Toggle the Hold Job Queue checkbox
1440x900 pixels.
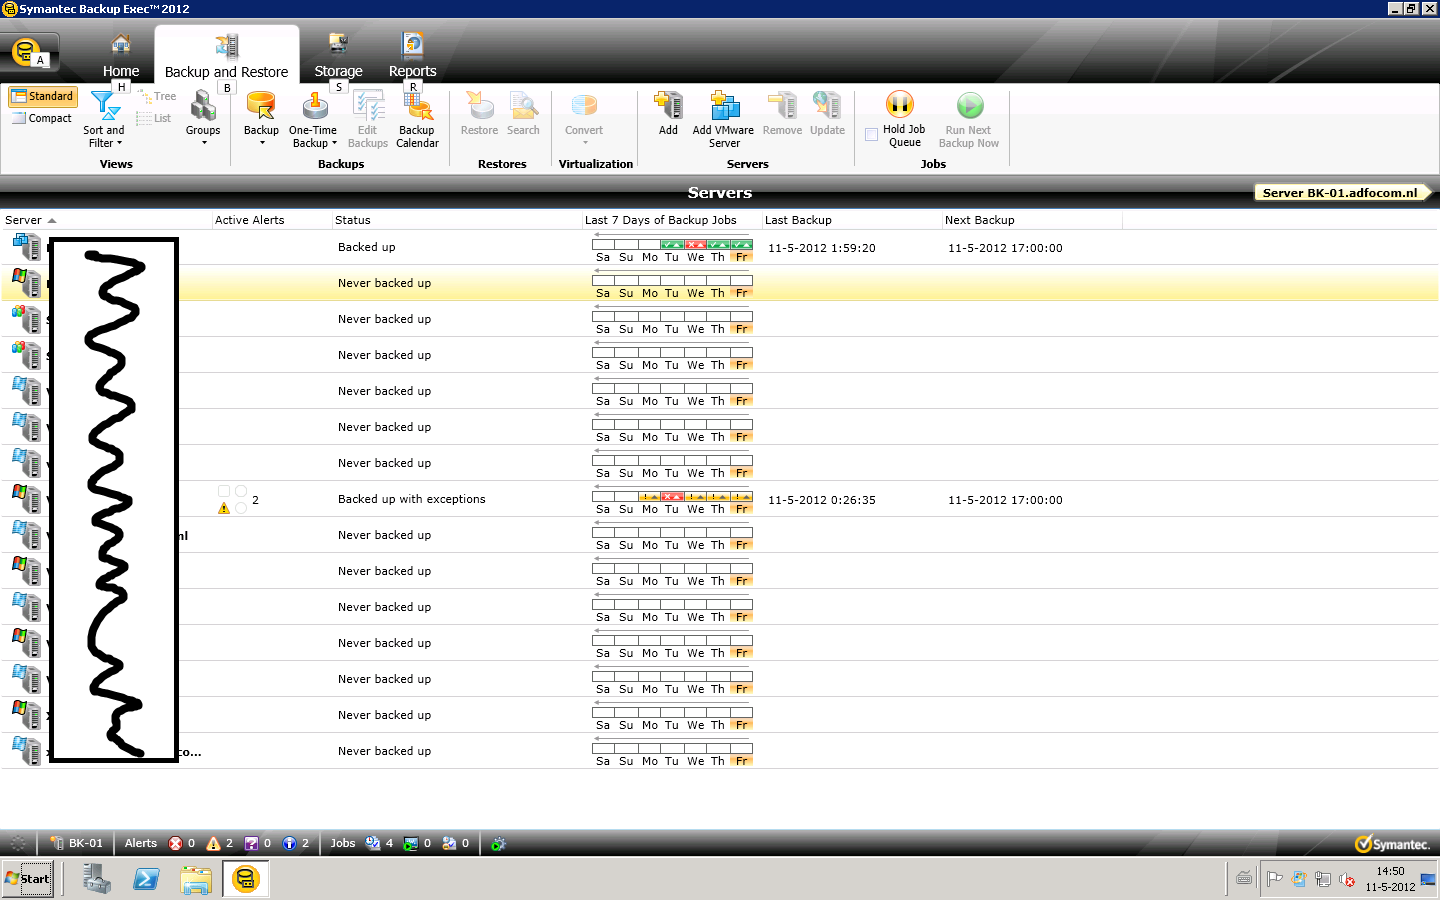pyautogui.click(x=871, y=134)
